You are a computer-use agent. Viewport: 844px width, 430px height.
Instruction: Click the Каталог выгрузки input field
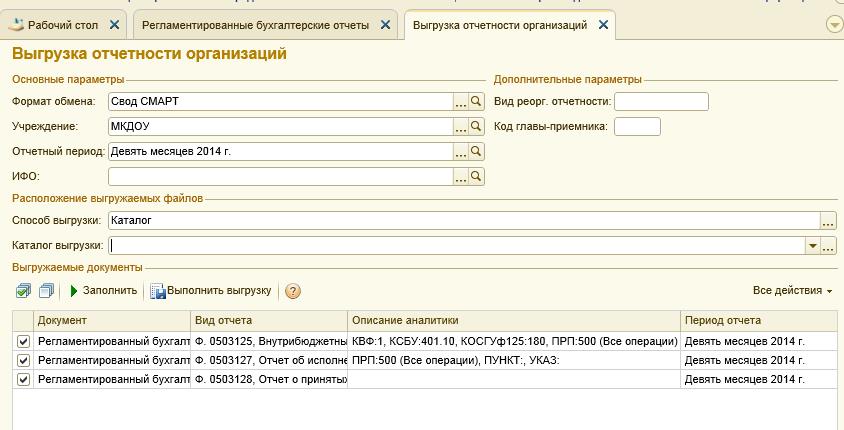[456, 245]
